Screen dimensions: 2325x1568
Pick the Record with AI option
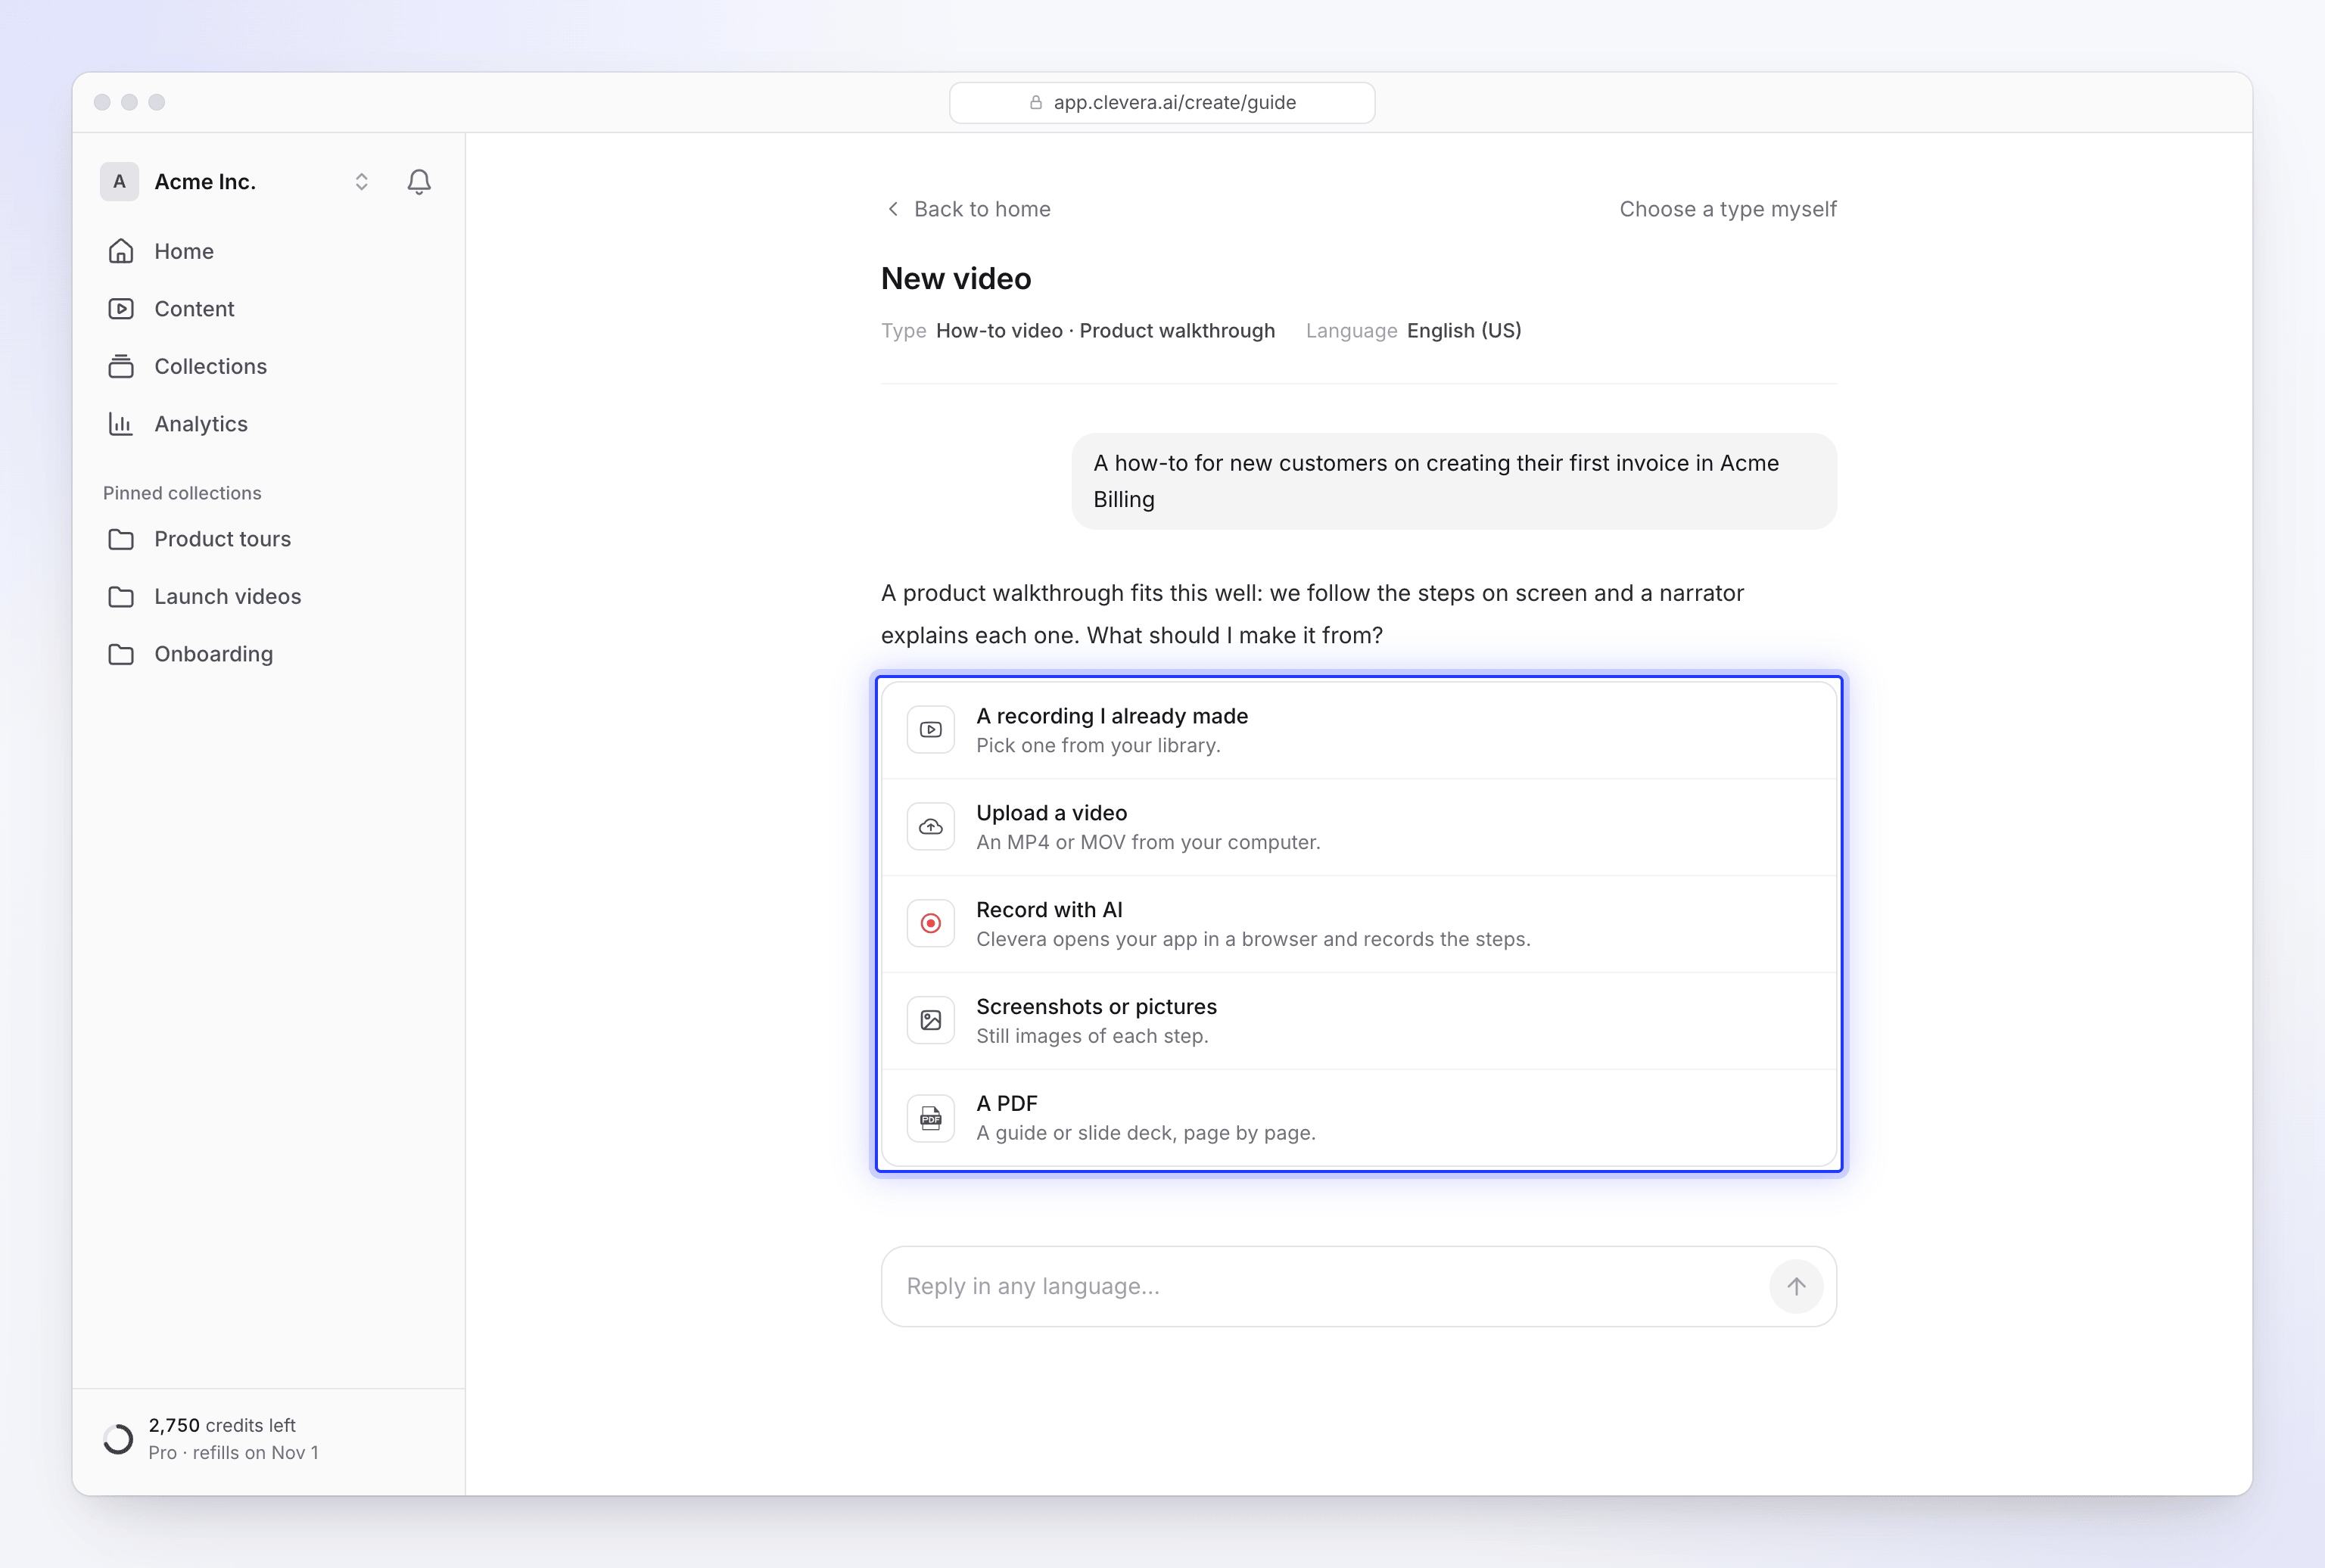click(1359, 924)
